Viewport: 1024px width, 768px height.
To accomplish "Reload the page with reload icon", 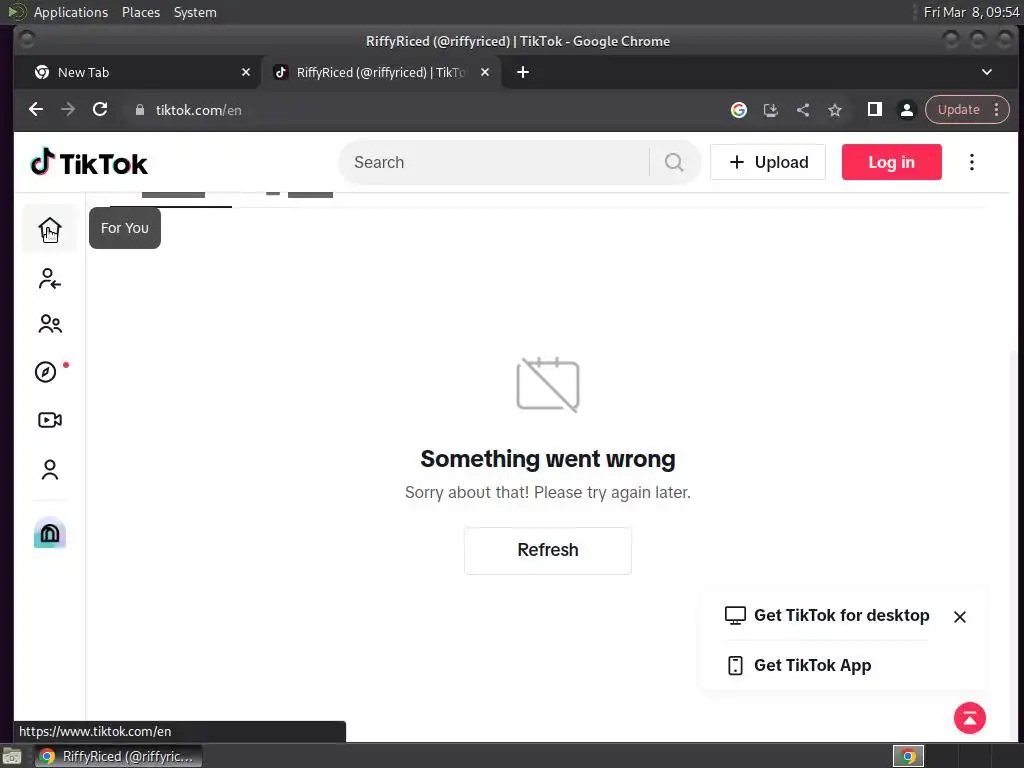I will (100, 110).
